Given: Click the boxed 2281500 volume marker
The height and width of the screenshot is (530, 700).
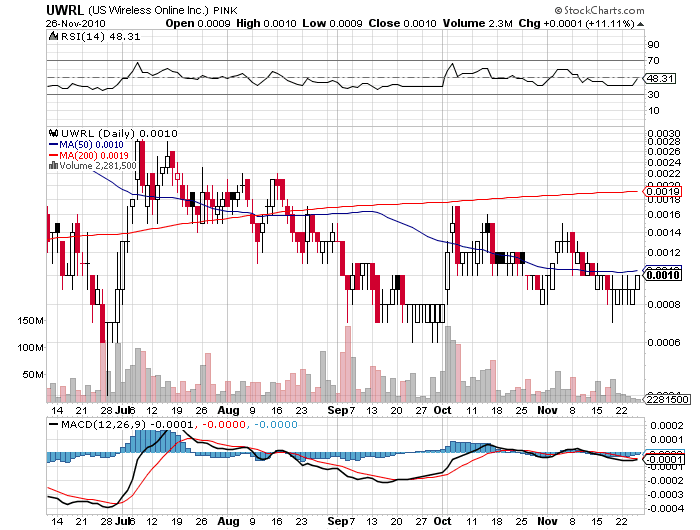Looking at the screenshot, I should pos(669,399).
